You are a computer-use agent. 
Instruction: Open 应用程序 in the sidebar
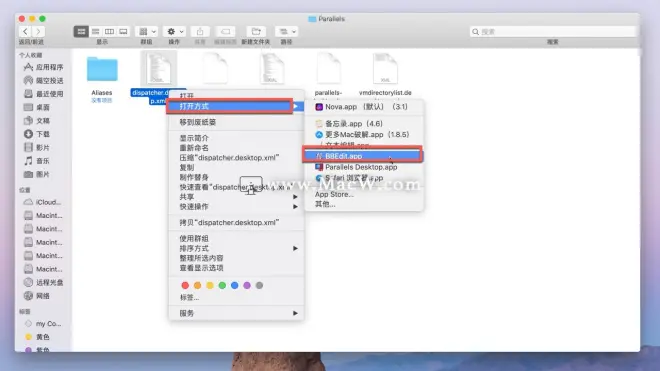[44, 67]
